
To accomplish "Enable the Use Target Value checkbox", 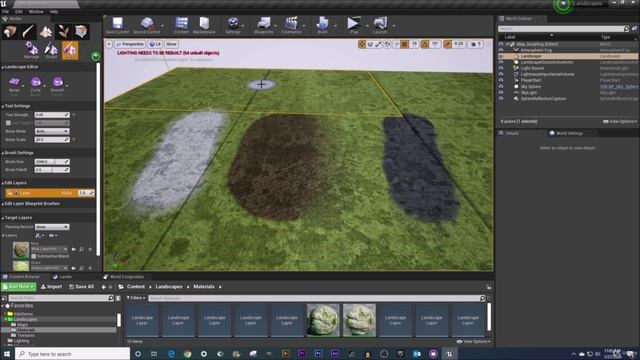I will point(8,123).
